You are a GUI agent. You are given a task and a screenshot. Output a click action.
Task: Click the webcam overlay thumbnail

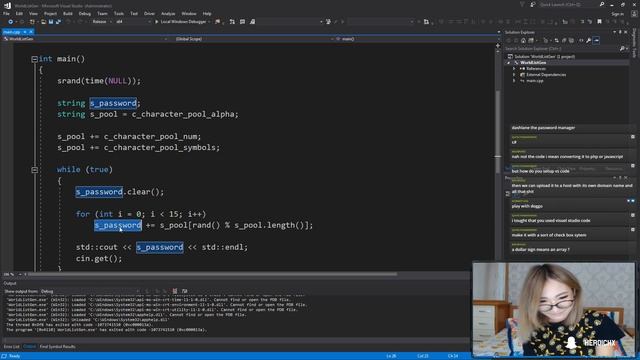click(554, 310)
